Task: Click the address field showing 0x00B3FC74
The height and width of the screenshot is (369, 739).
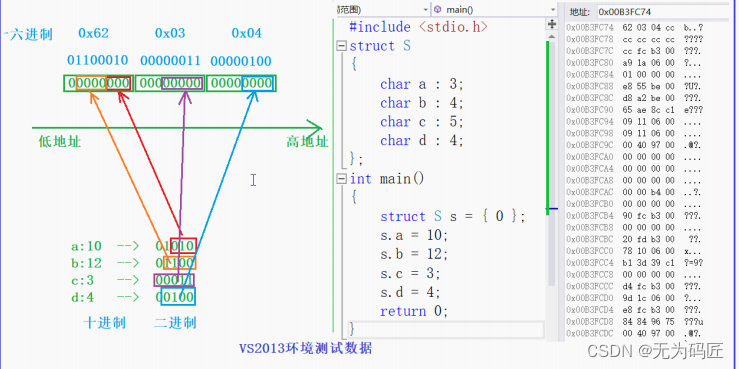Action: click(x=662, y=12)
